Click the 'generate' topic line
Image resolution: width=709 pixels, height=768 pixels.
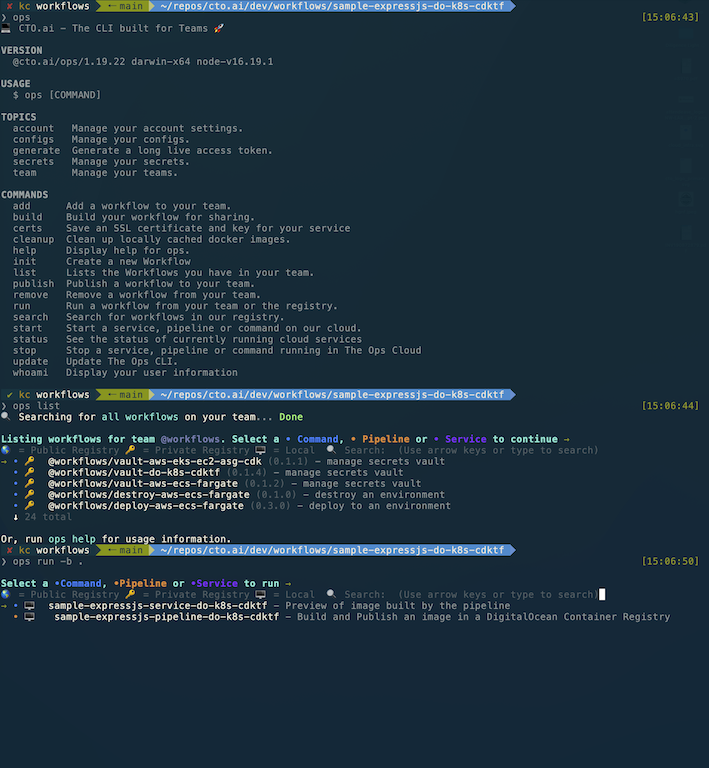coord(142,151)
